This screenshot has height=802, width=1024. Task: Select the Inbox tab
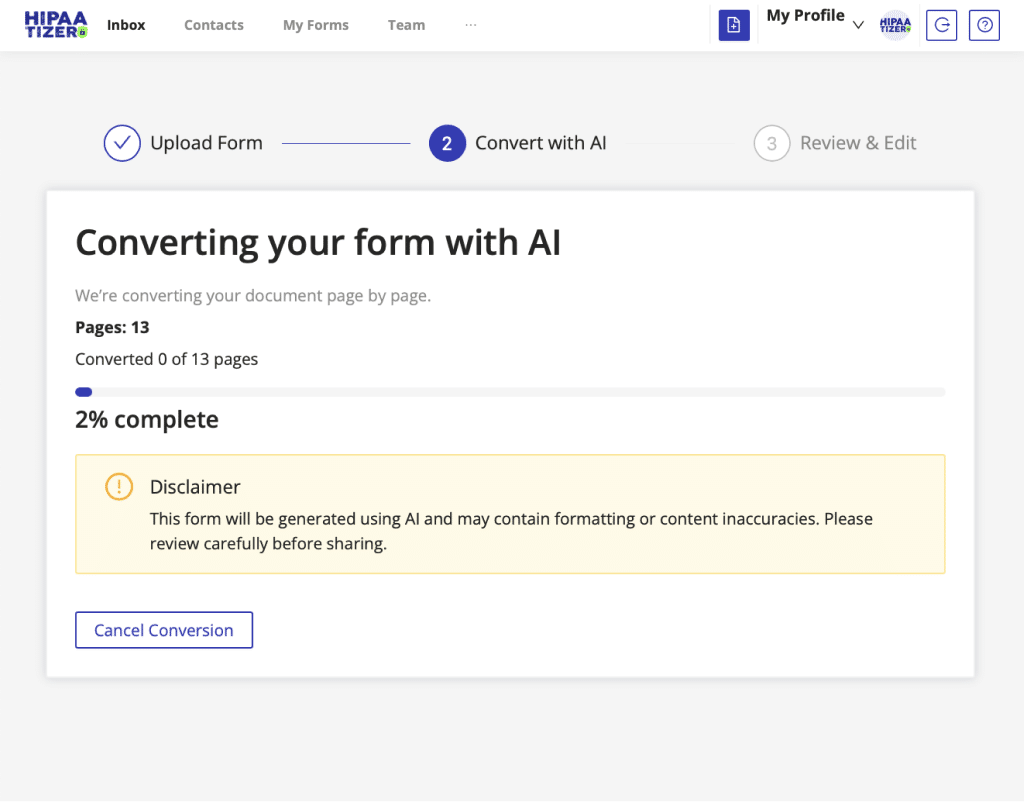tap(125, 25)
